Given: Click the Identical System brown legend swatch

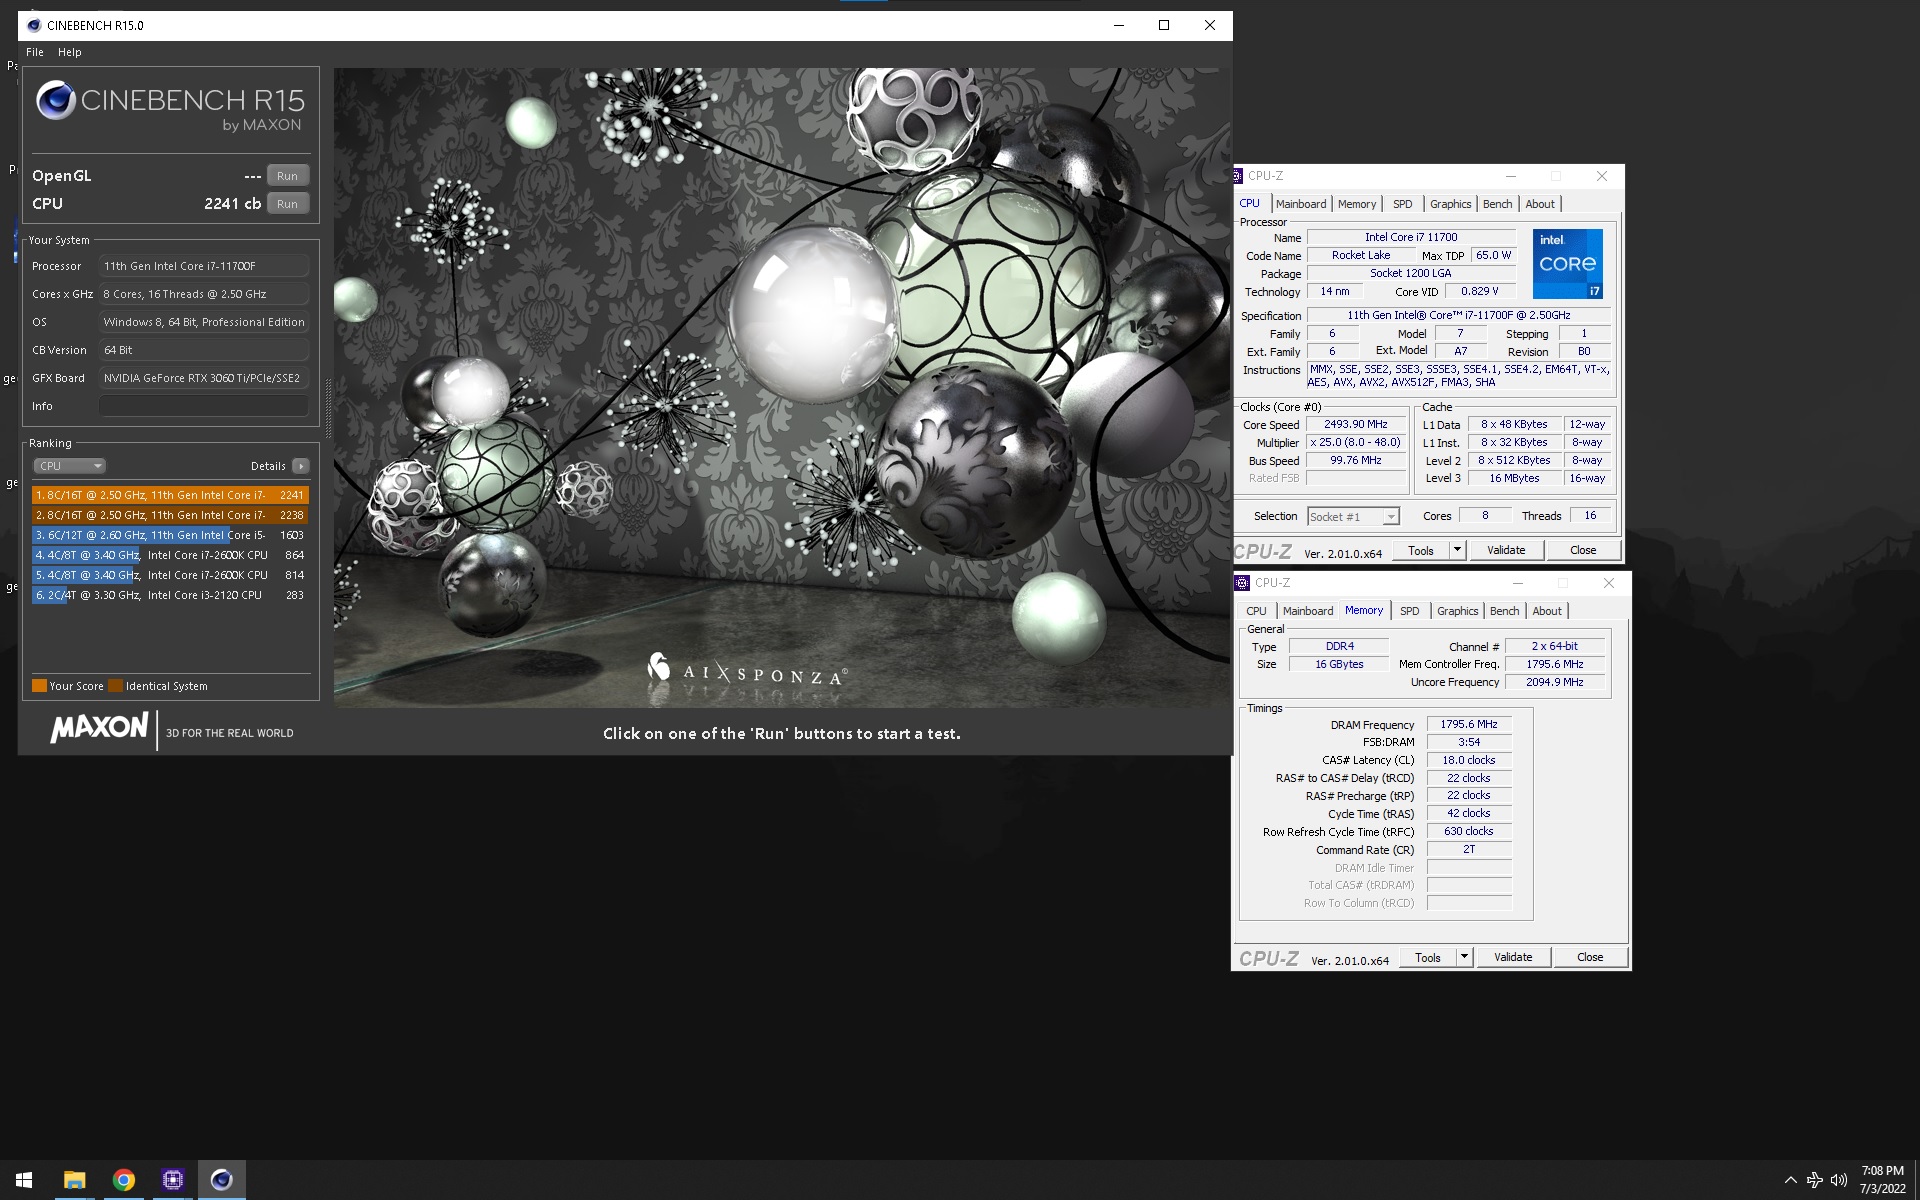Looking at the screenshot, I should click(x=115, y=686).
